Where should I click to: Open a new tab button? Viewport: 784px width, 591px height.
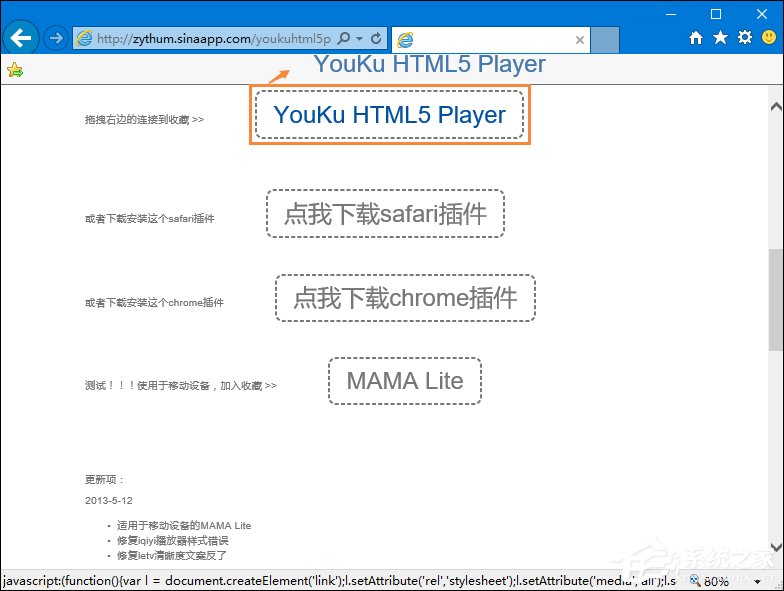pos(605,40)
